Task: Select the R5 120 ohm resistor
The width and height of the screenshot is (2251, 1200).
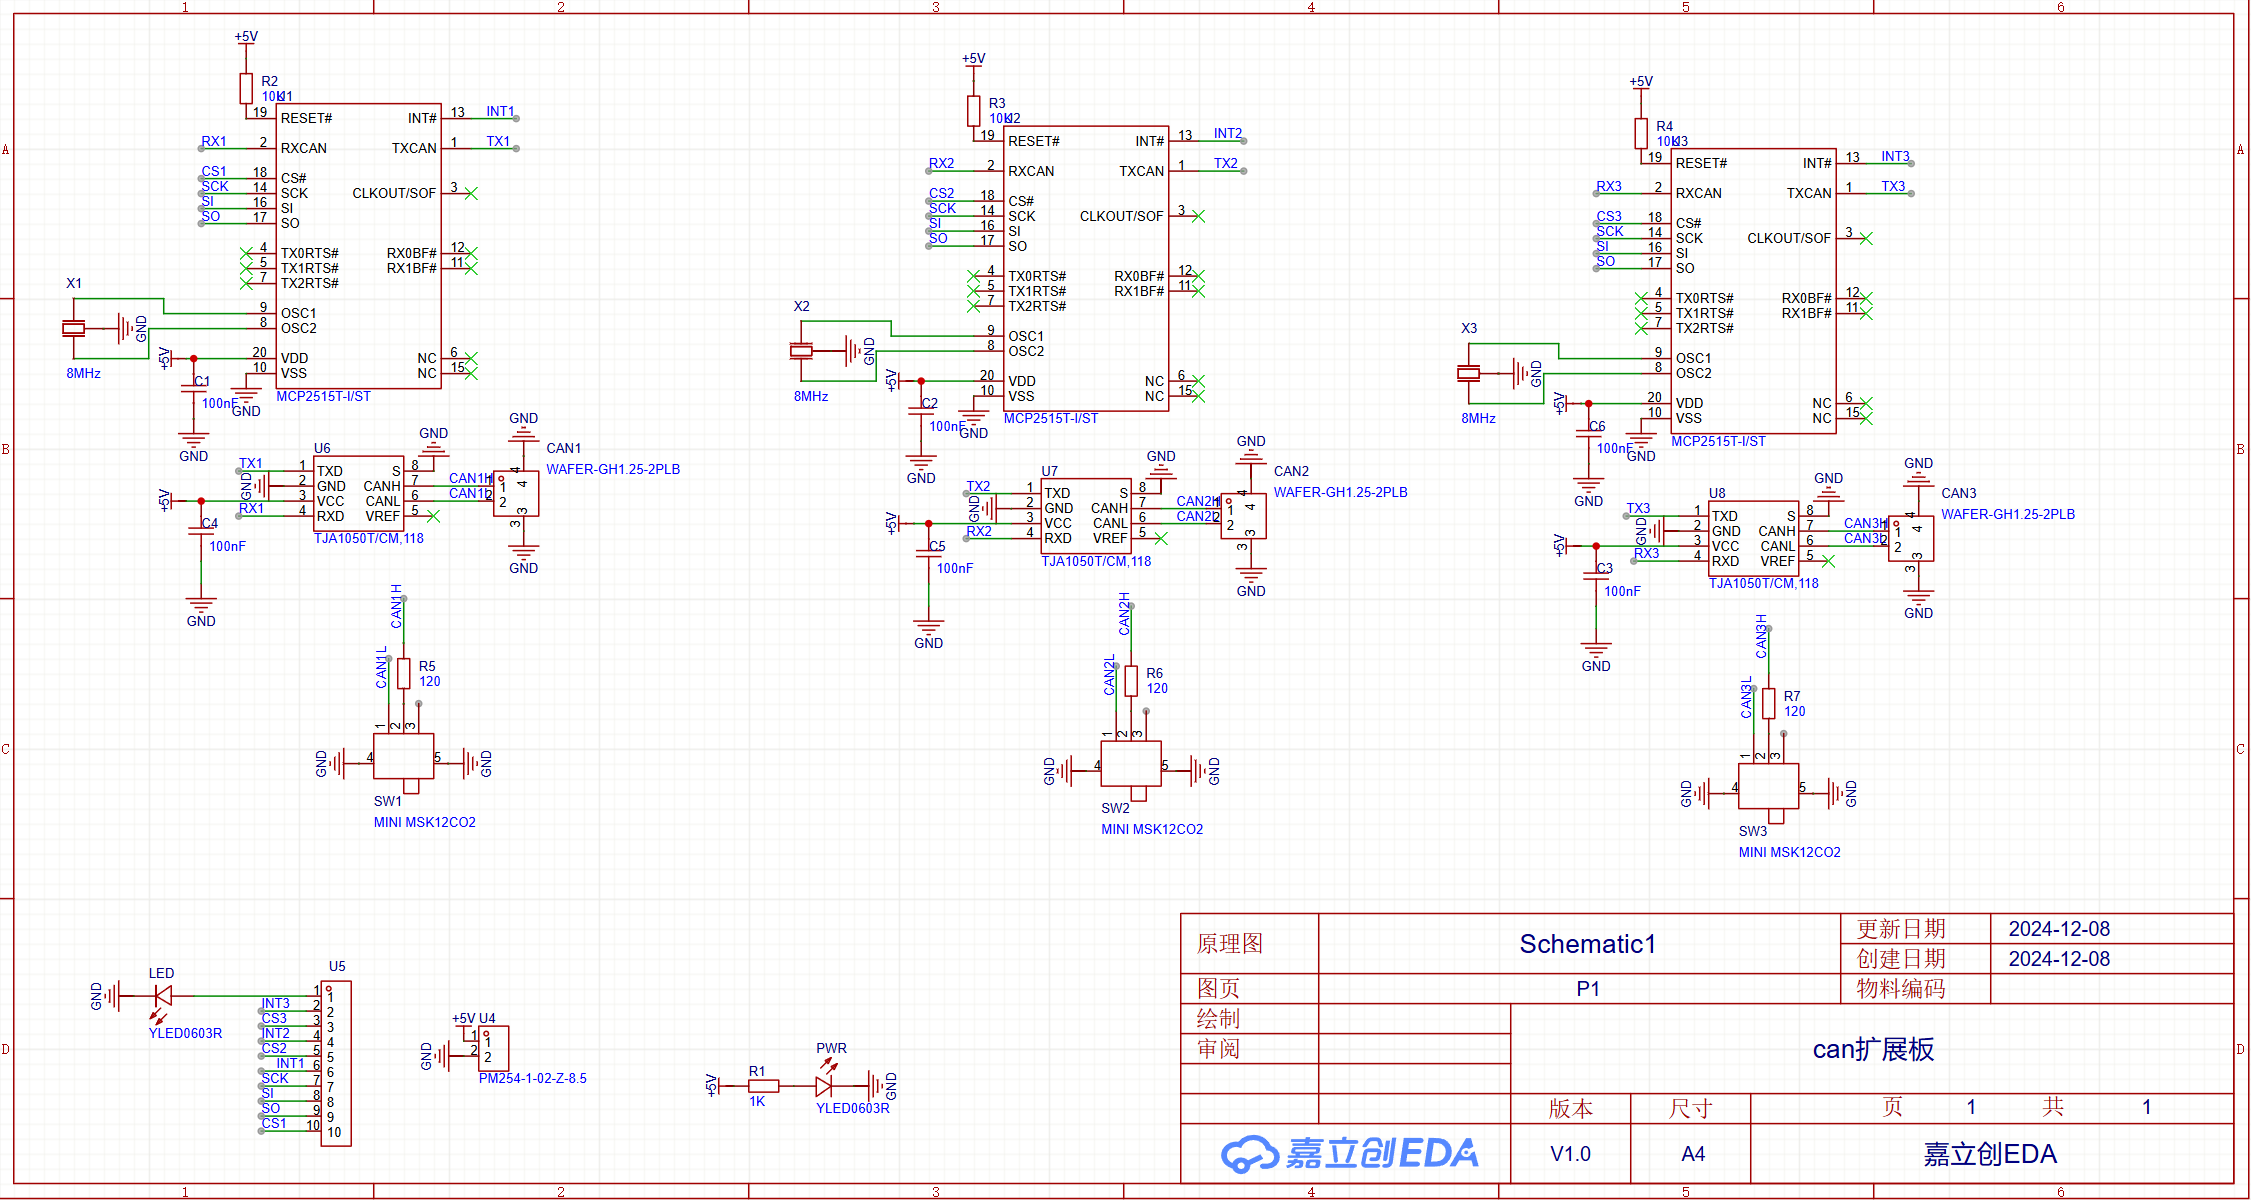Action: tap(404, 673)
